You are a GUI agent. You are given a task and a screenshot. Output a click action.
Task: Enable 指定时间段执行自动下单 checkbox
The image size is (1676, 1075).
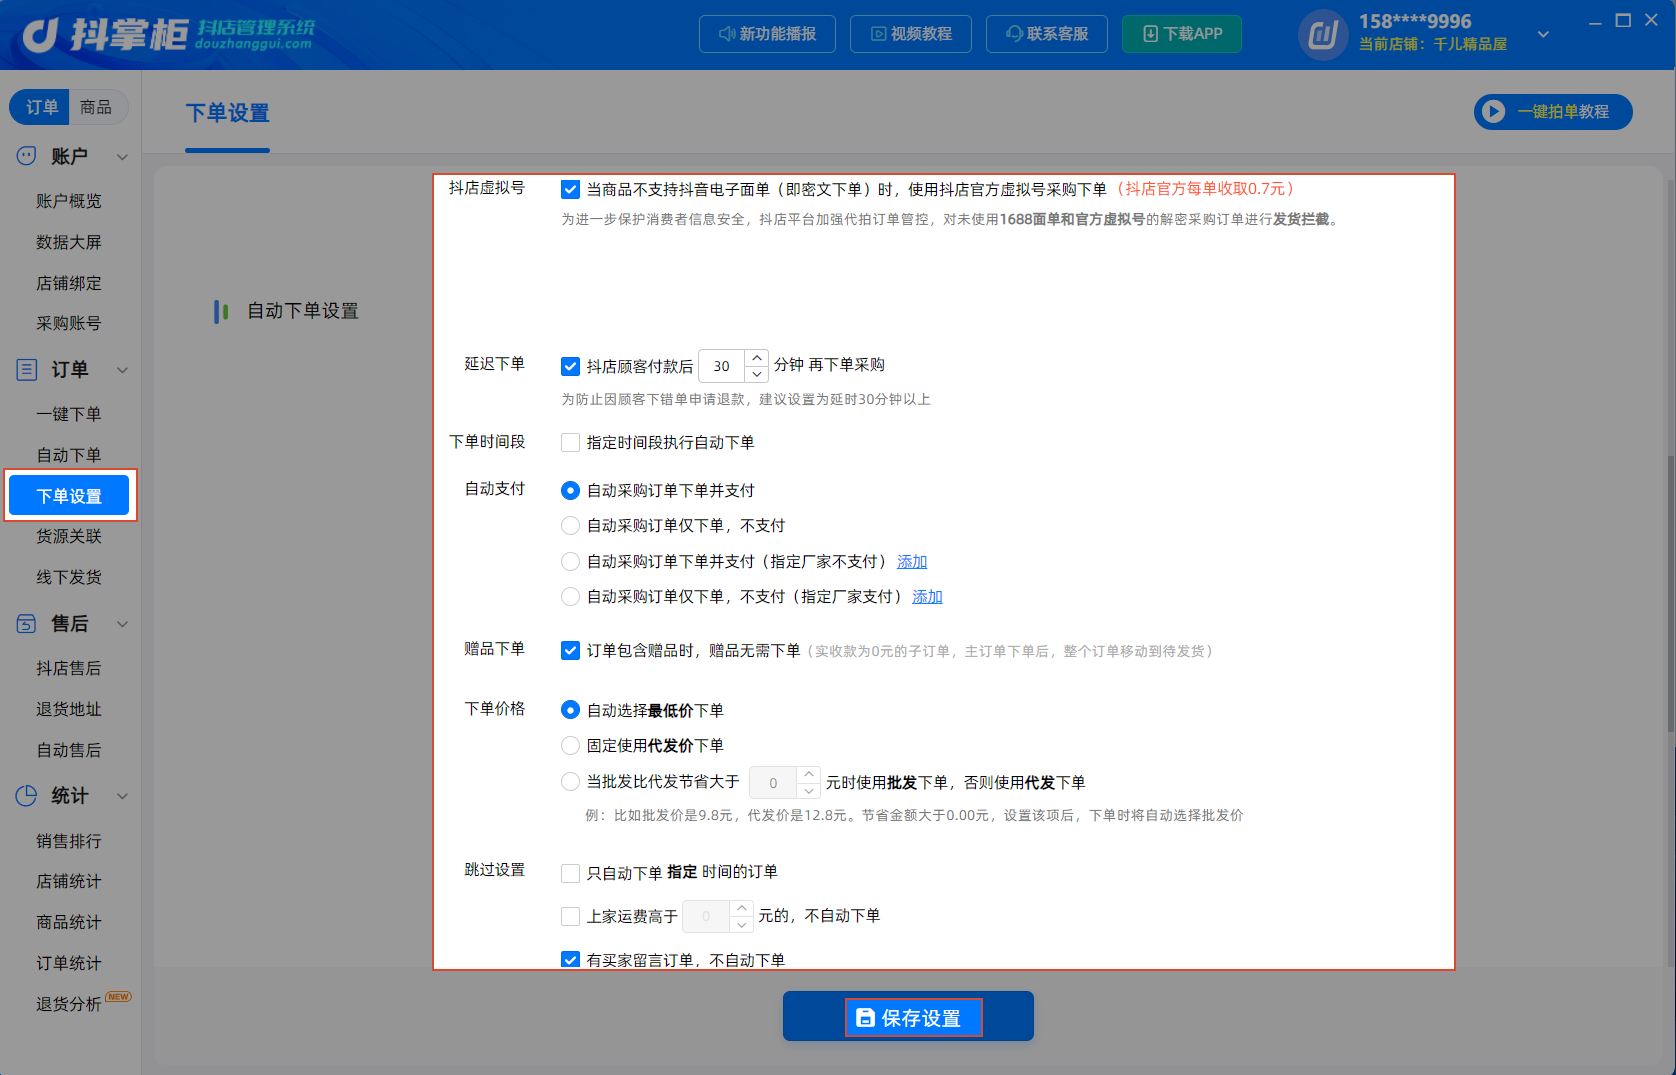(570, 442)
